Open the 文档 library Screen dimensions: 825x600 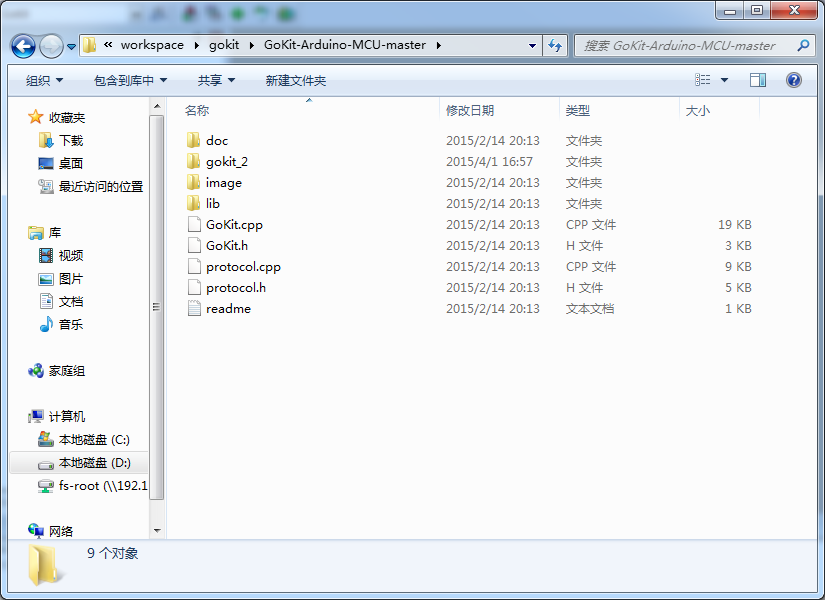(71, 302)
